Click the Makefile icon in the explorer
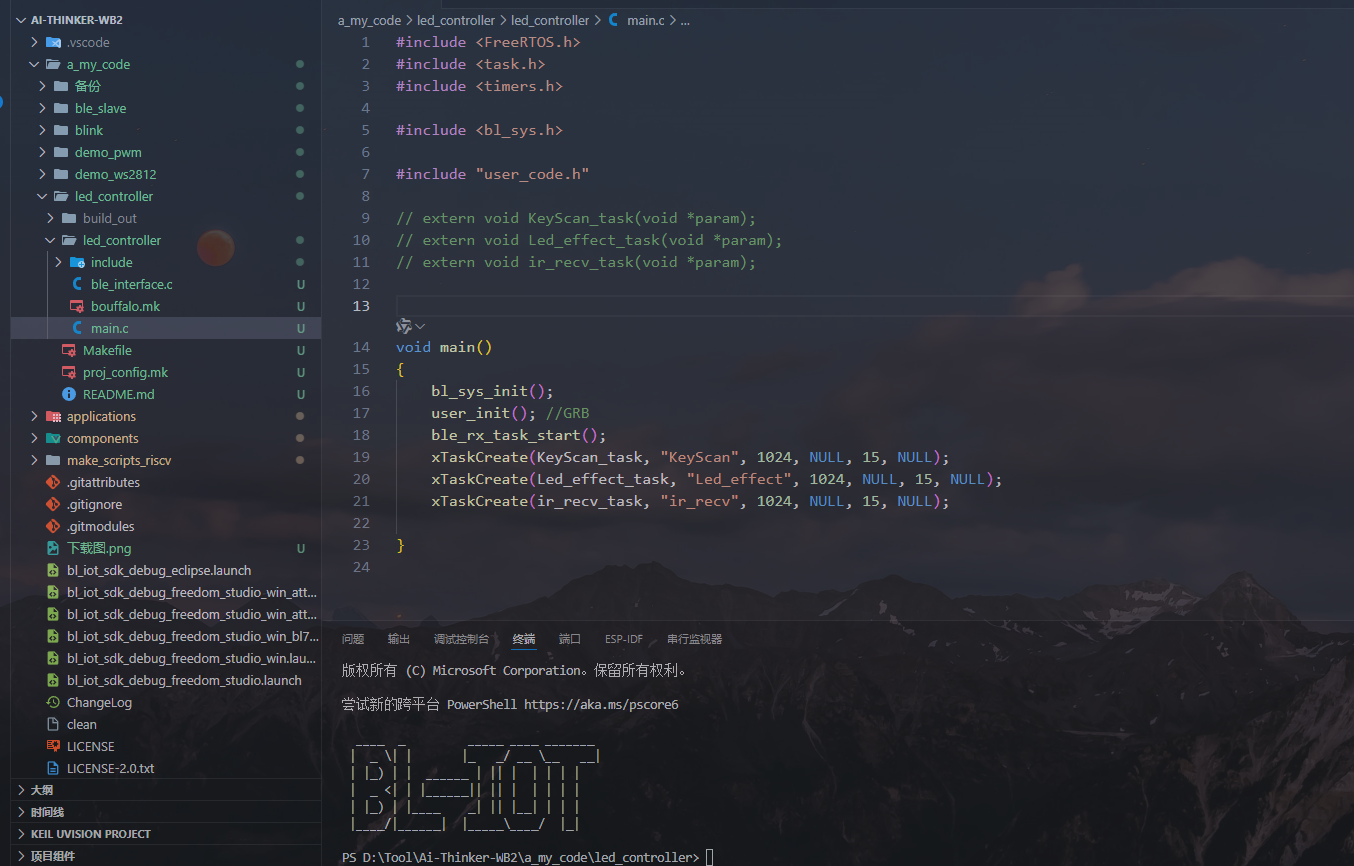The height and width of the screenshot is (866, 1354). tap(69, 350)
